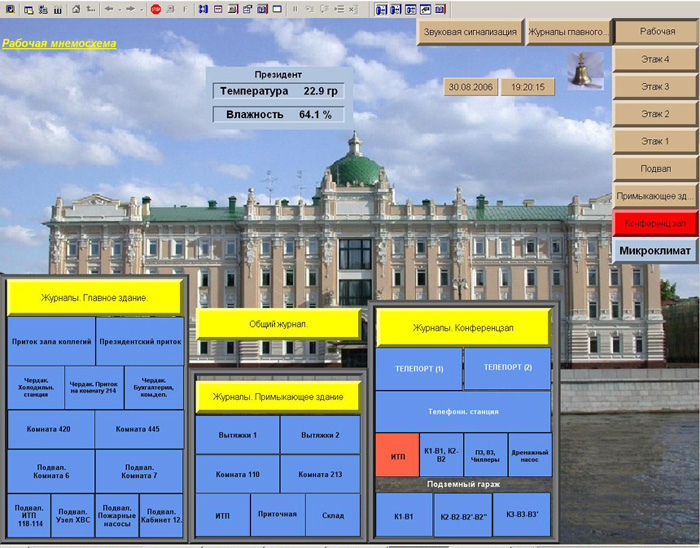Image resolution: width=700 pixels, height=548 pixels.
Task: Click the yellow Общий журнал button
Action: [x=277, y=324]
